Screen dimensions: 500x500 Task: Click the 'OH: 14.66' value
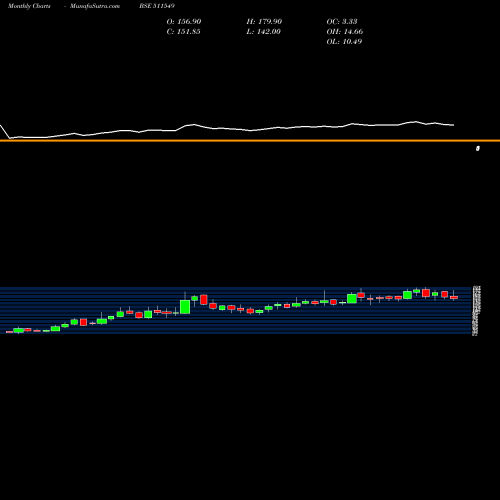click(x=345, y=31)
